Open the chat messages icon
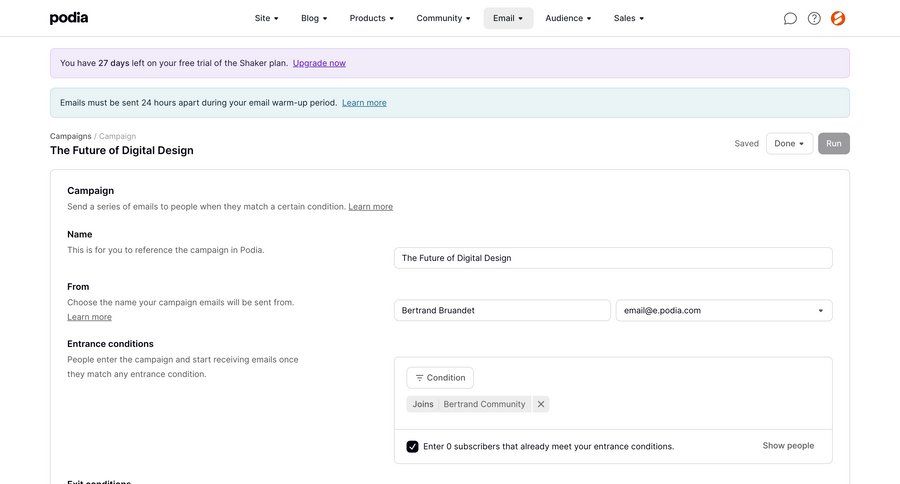The height and width of the screenshot is (484, 900). click(790, 18)
